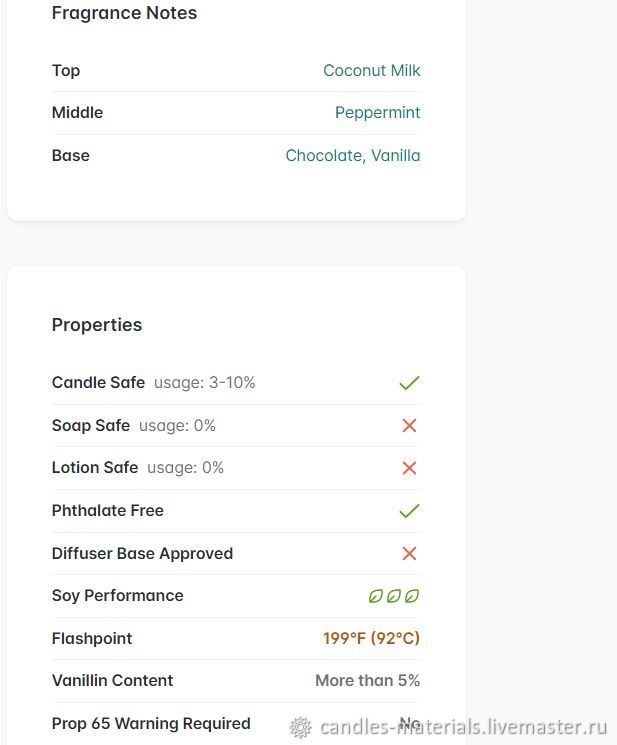The image size is (617, 745).
Task: Click the Prop 65 Warning Required label
Action: tap(151, 723)
